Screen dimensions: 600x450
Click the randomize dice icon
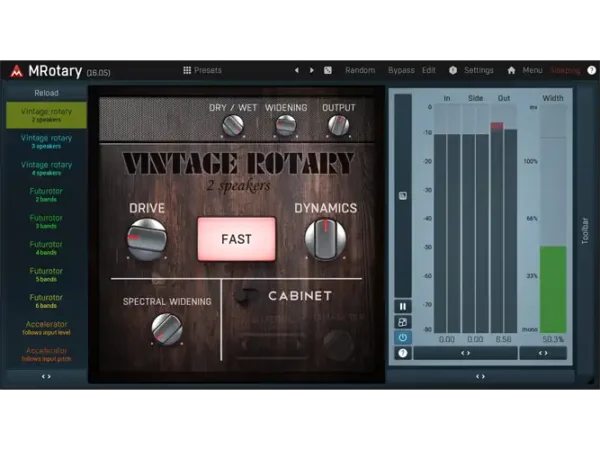(x=328, y=70)
